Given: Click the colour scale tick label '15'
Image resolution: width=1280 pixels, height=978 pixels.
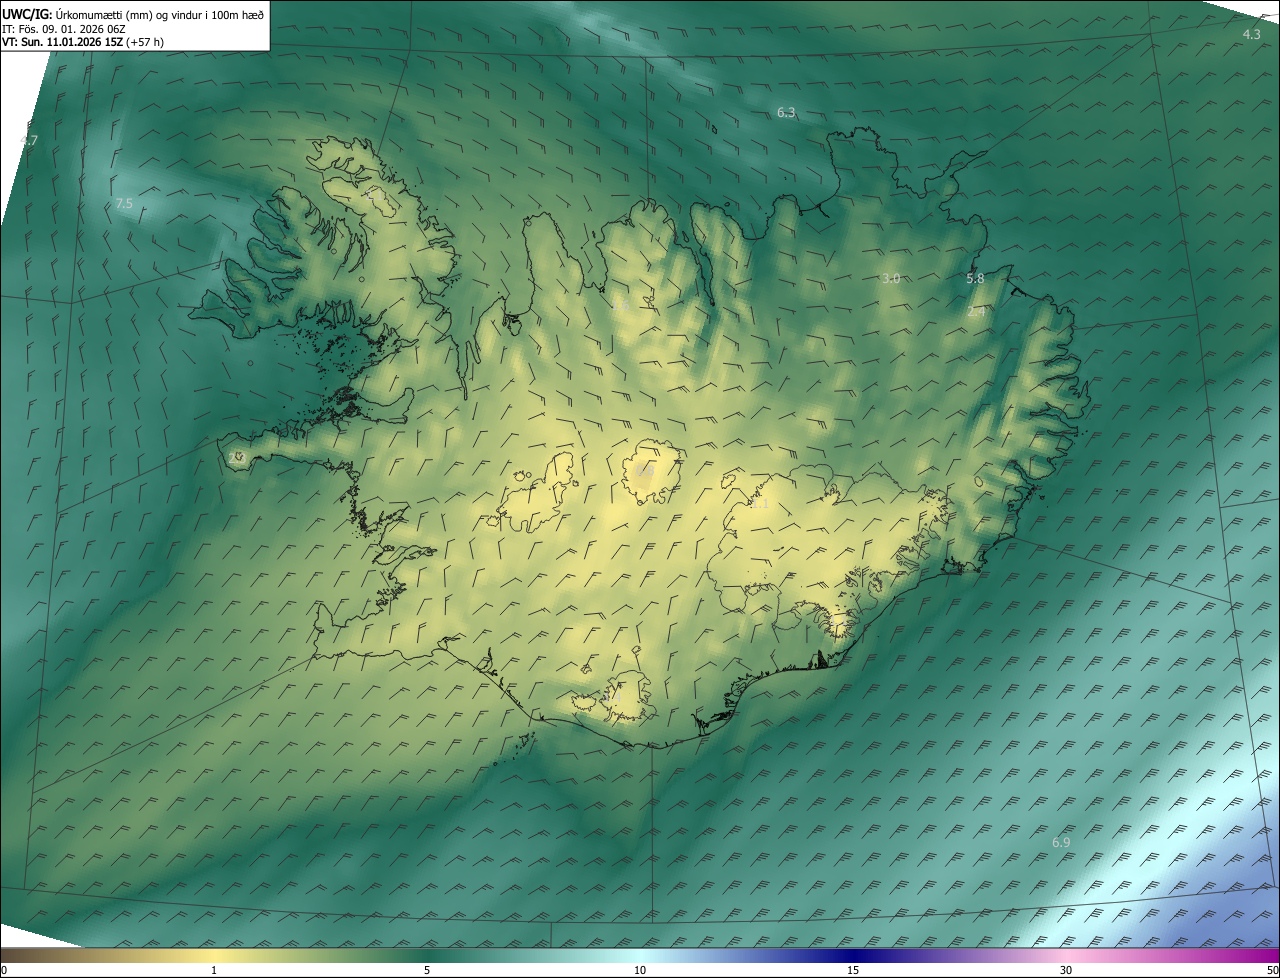Looking at the screenshot, I should tap(853, 970).
